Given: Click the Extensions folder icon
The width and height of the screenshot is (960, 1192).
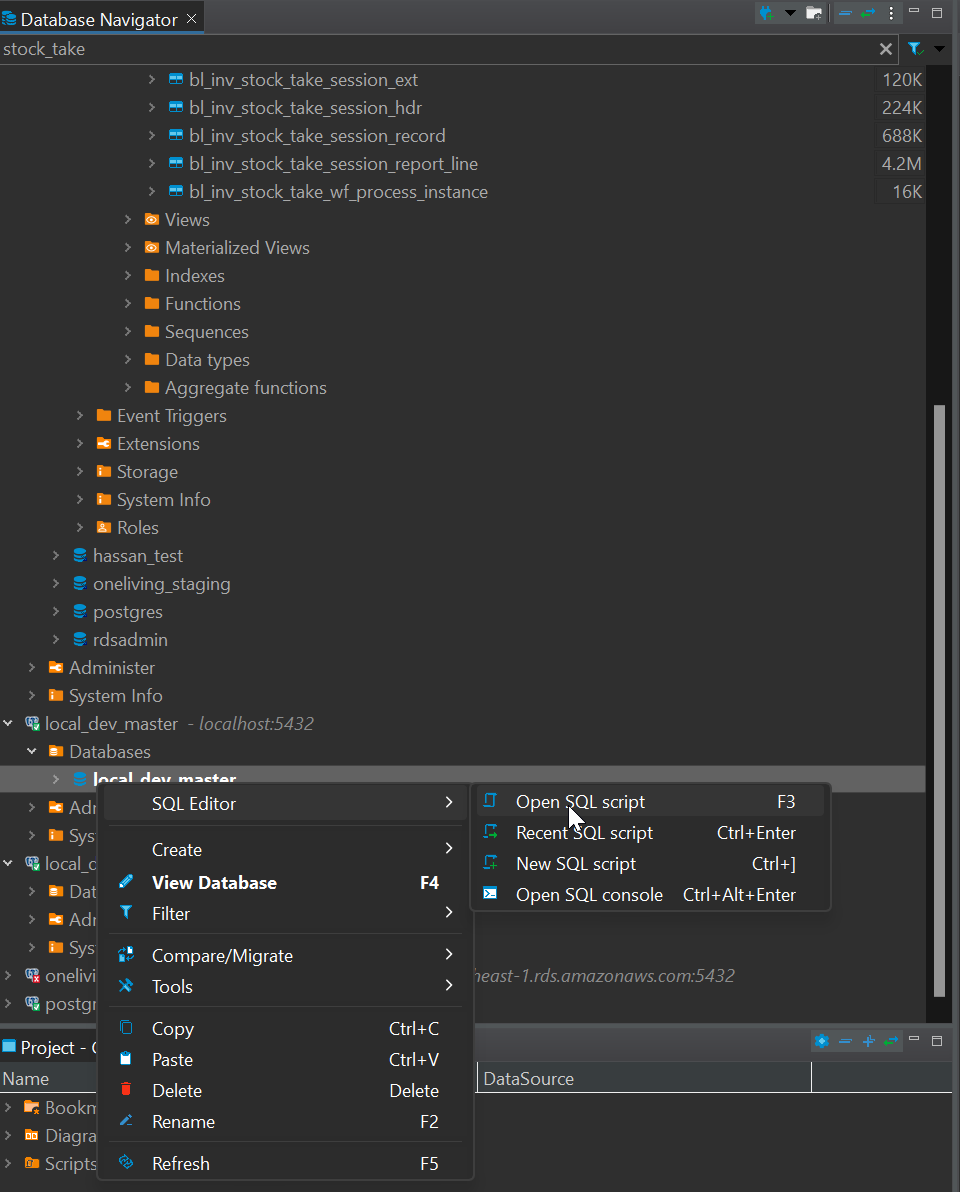Looking at the screenshot, I should 104,443.
